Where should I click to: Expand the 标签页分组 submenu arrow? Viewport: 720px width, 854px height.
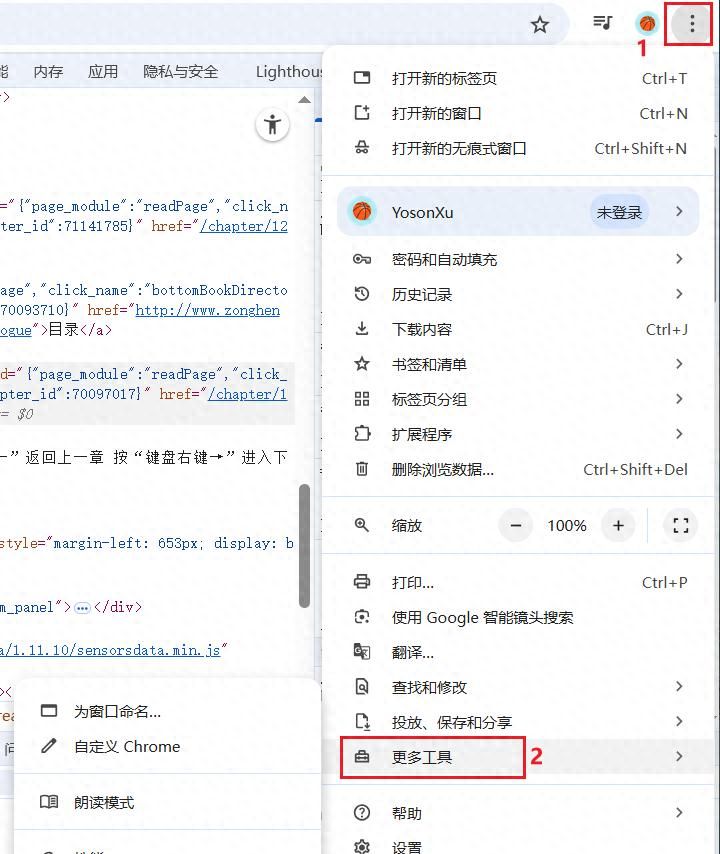click(x=679, y=399)
